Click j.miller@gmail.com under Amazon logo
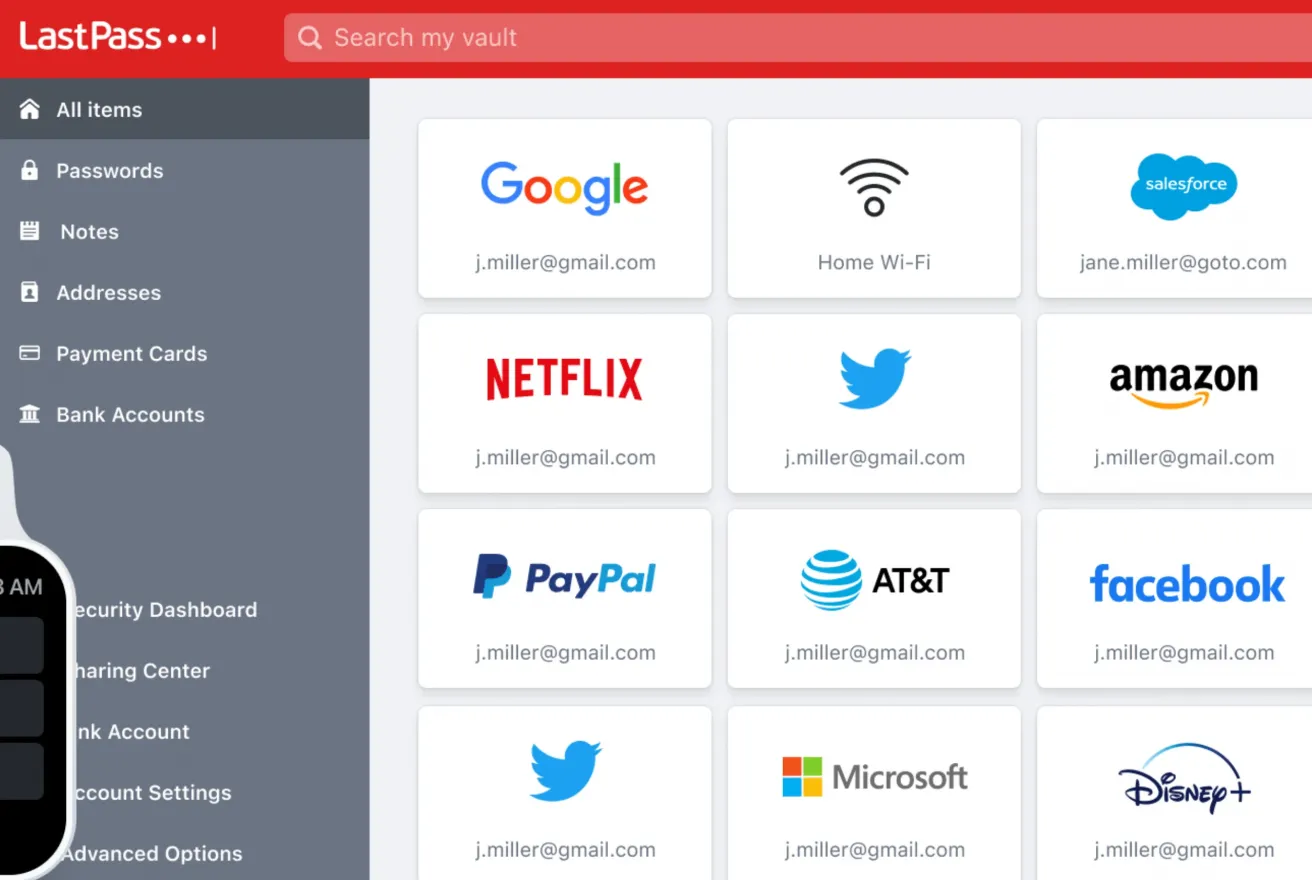Screen dimensions: 1312x880 1184,458
